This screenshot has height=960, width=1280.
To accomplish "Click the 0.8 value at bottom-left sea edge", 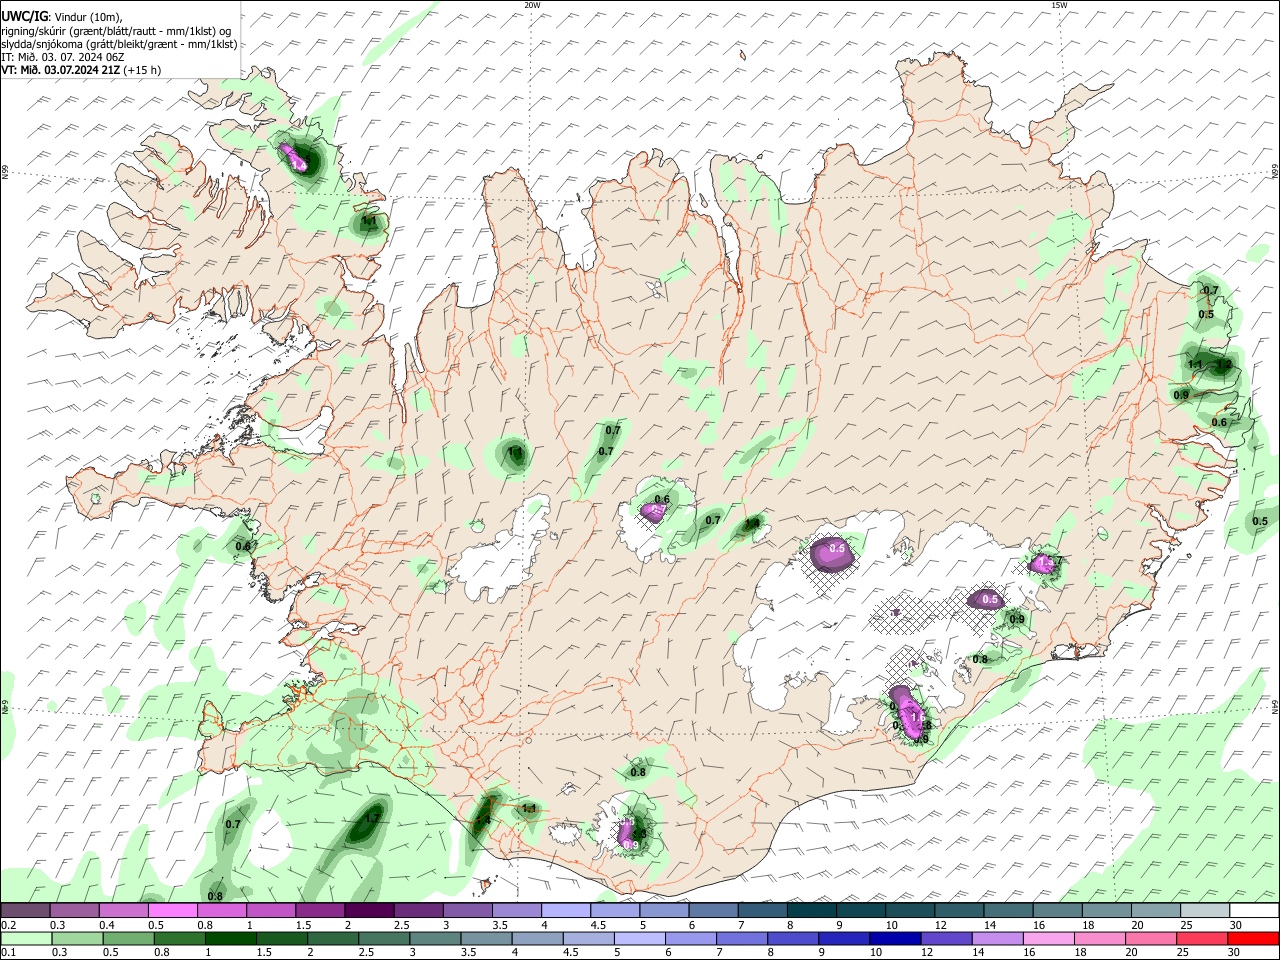I will 215,895.
